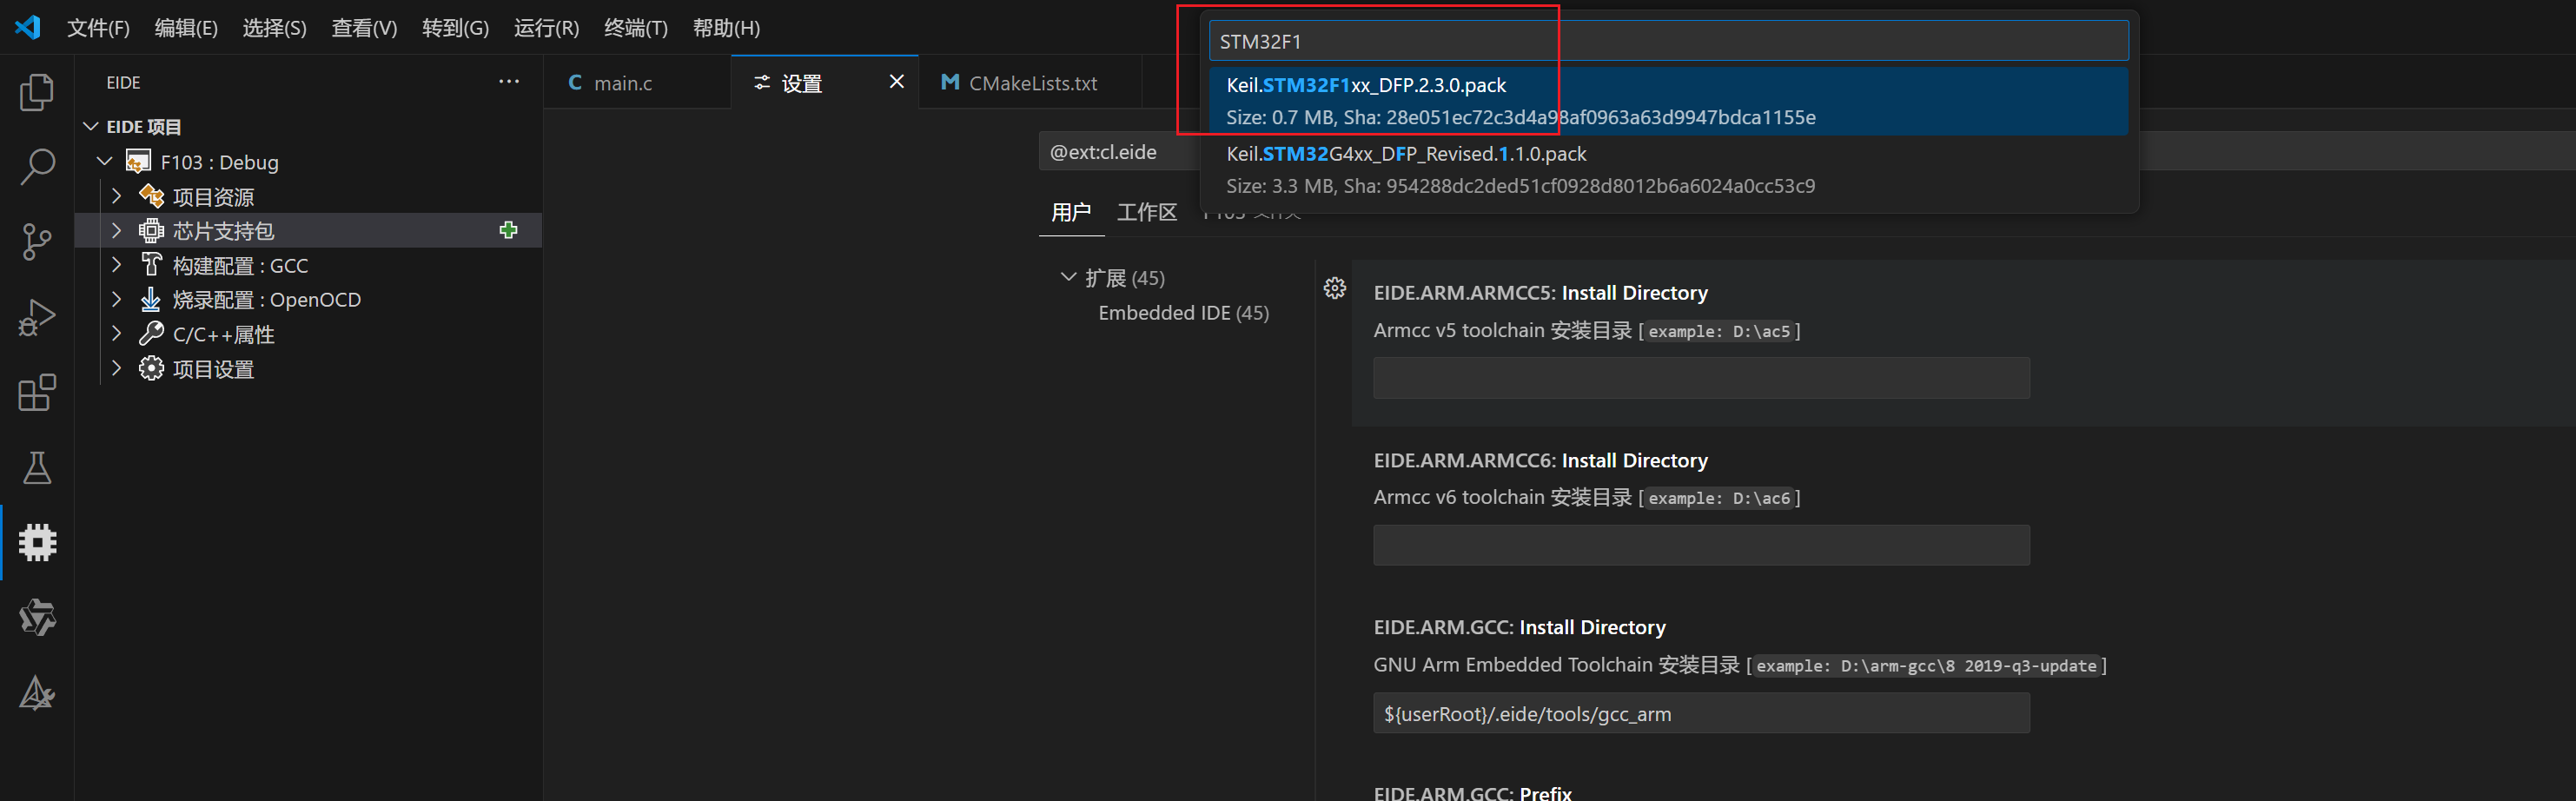
Task: Click the 烧录配置 download icon
Action: click(151, 299)
